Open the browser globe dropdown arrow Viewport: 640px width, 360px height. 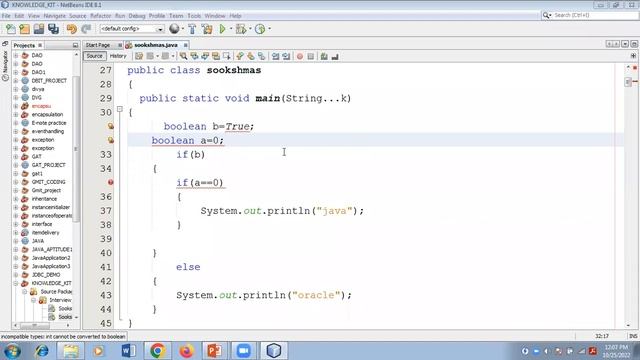coord(182,29)
